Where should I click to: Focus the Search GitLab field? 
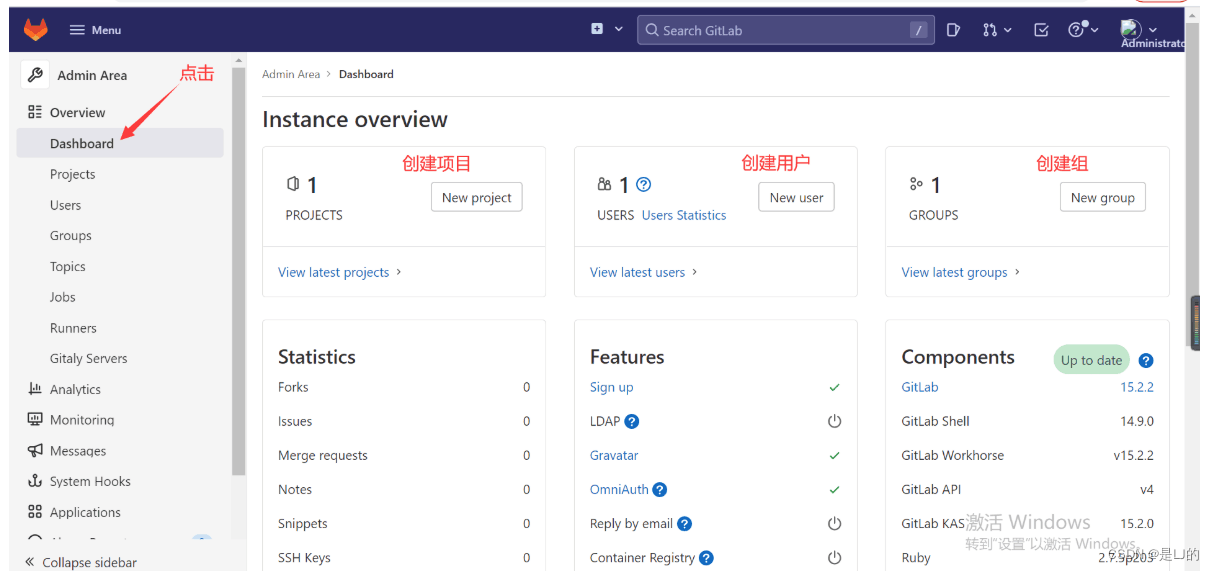click(785, 30)
